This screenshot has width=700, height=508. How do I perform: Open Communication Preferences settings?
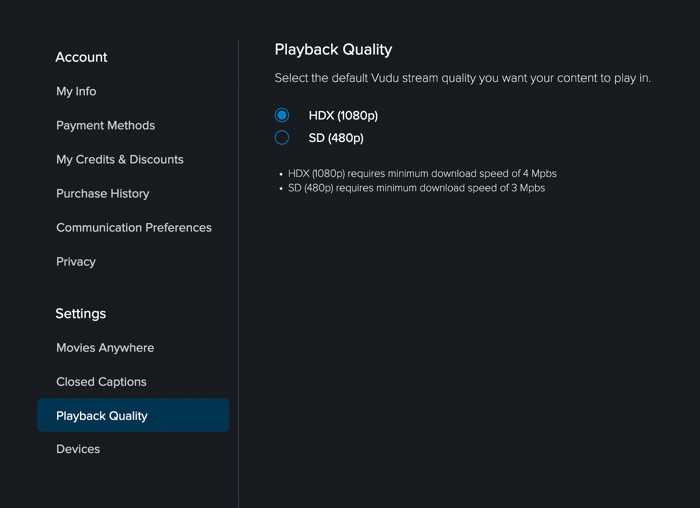point(133,227)
